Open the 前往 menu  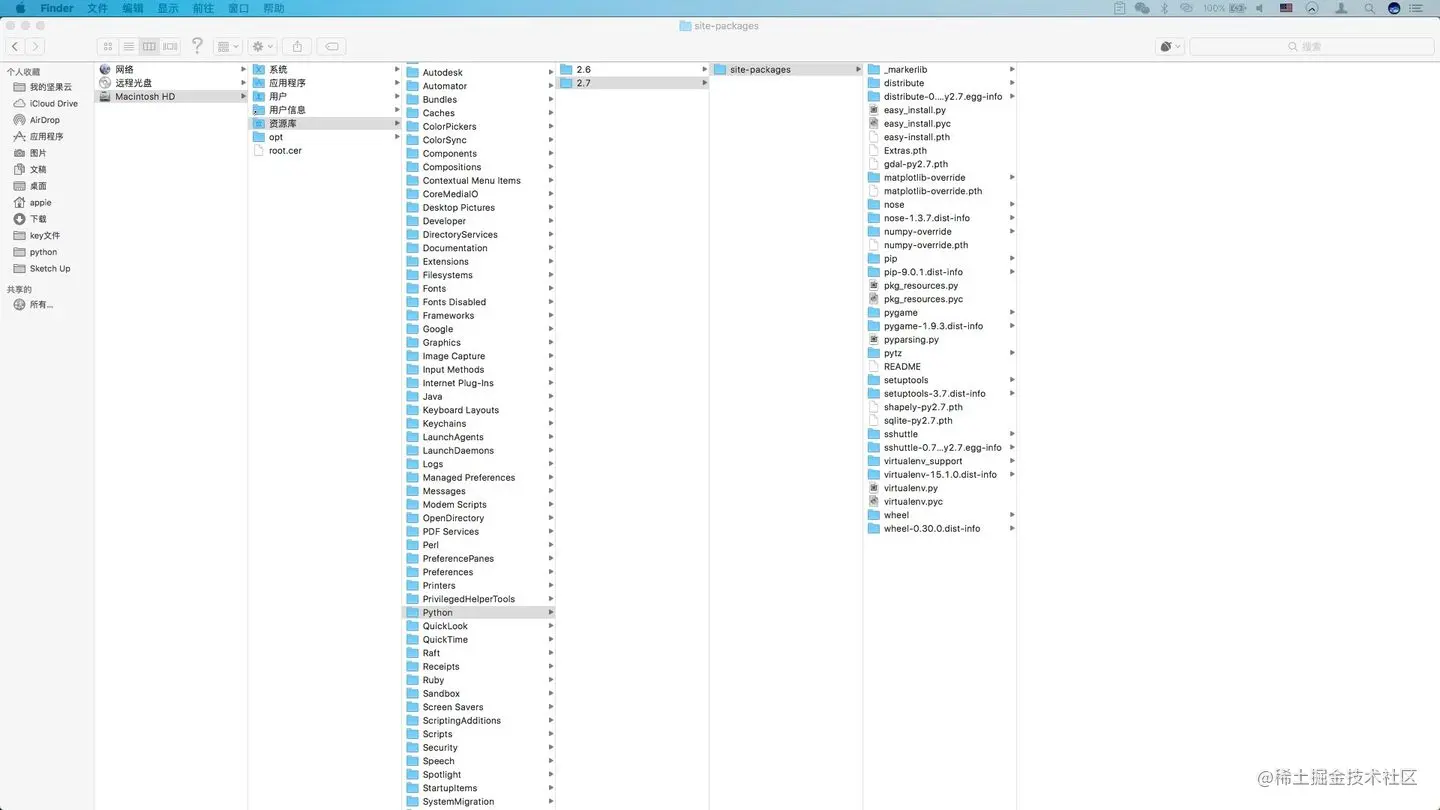click(203, 8)
